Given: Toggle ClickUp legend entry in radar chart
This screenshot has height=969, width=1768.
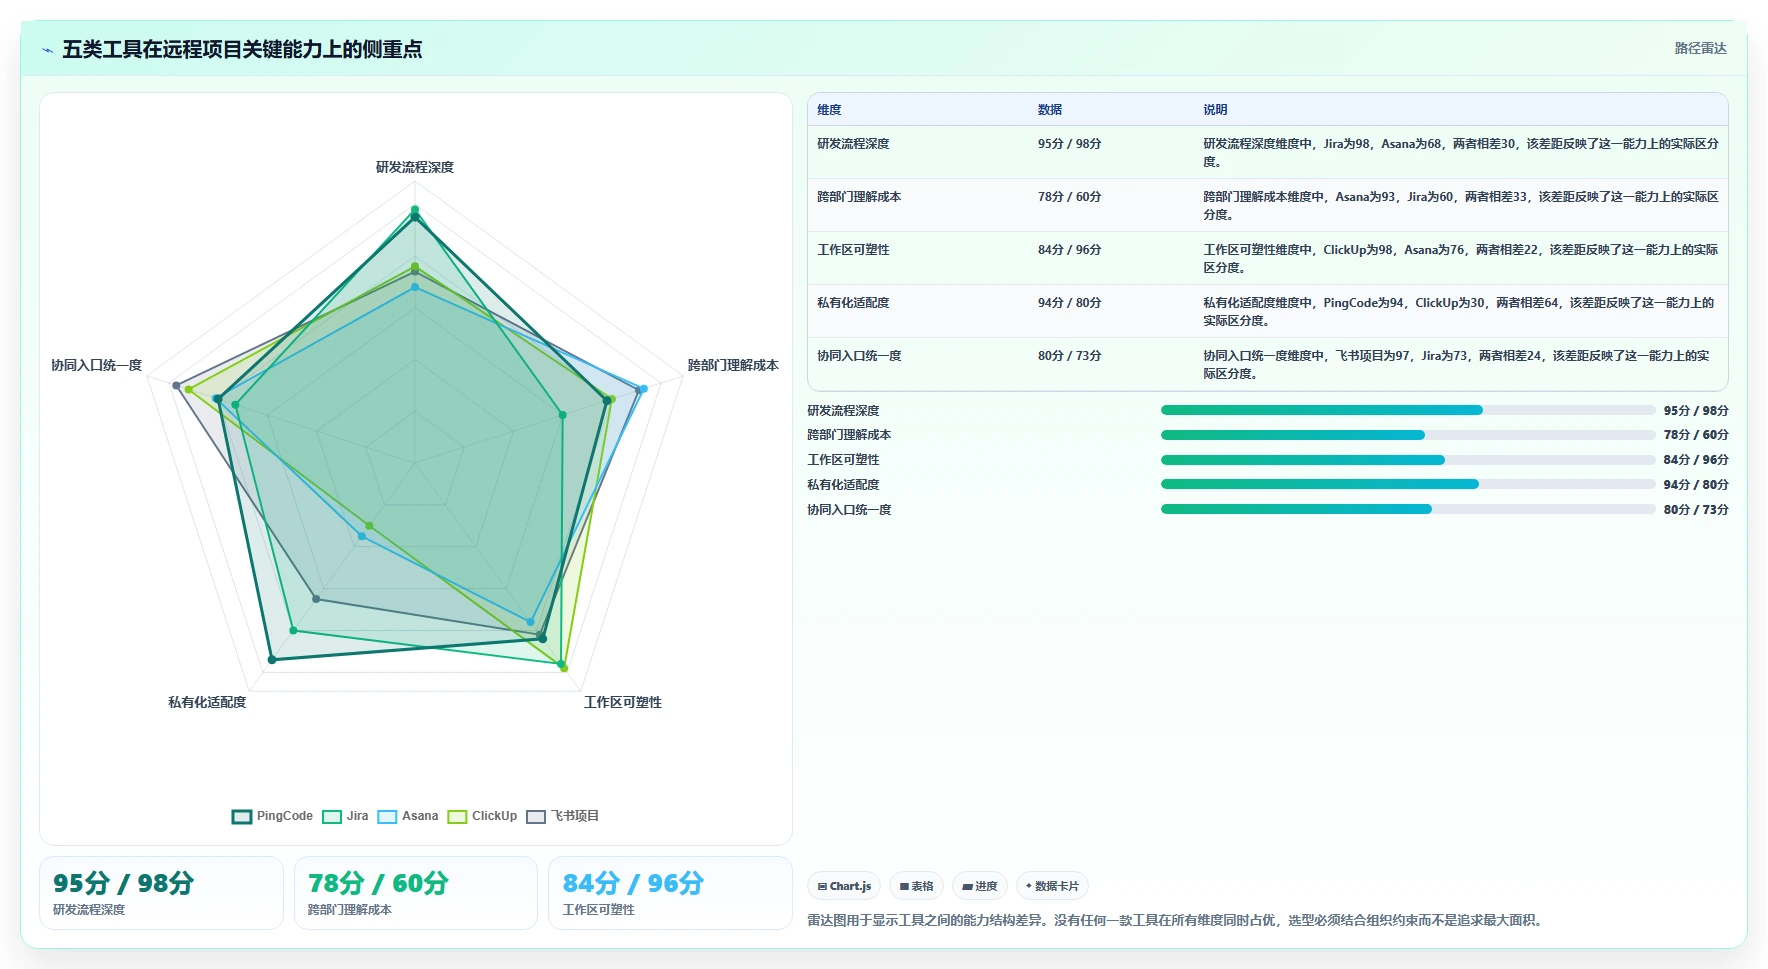Looking at the screenshot, I should pyautogui.click(x=482, y=816).
